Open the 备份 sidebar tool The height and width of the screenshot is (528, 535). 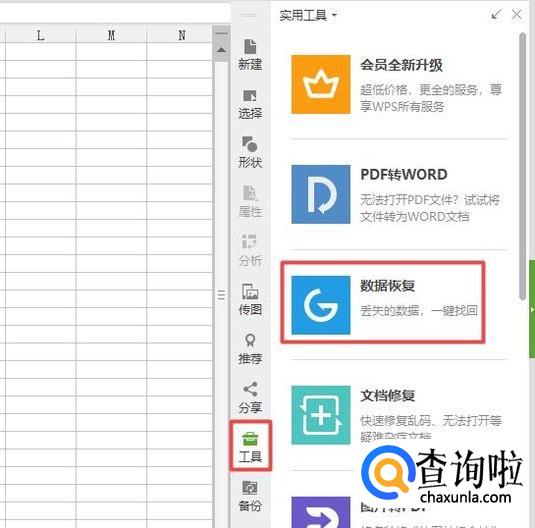[x=250, y=496]
